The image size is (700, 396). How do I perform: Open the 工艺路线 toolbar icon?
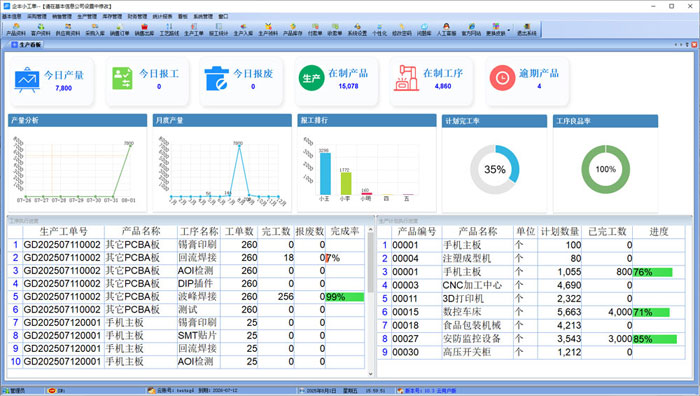click(x=169, y=30)
